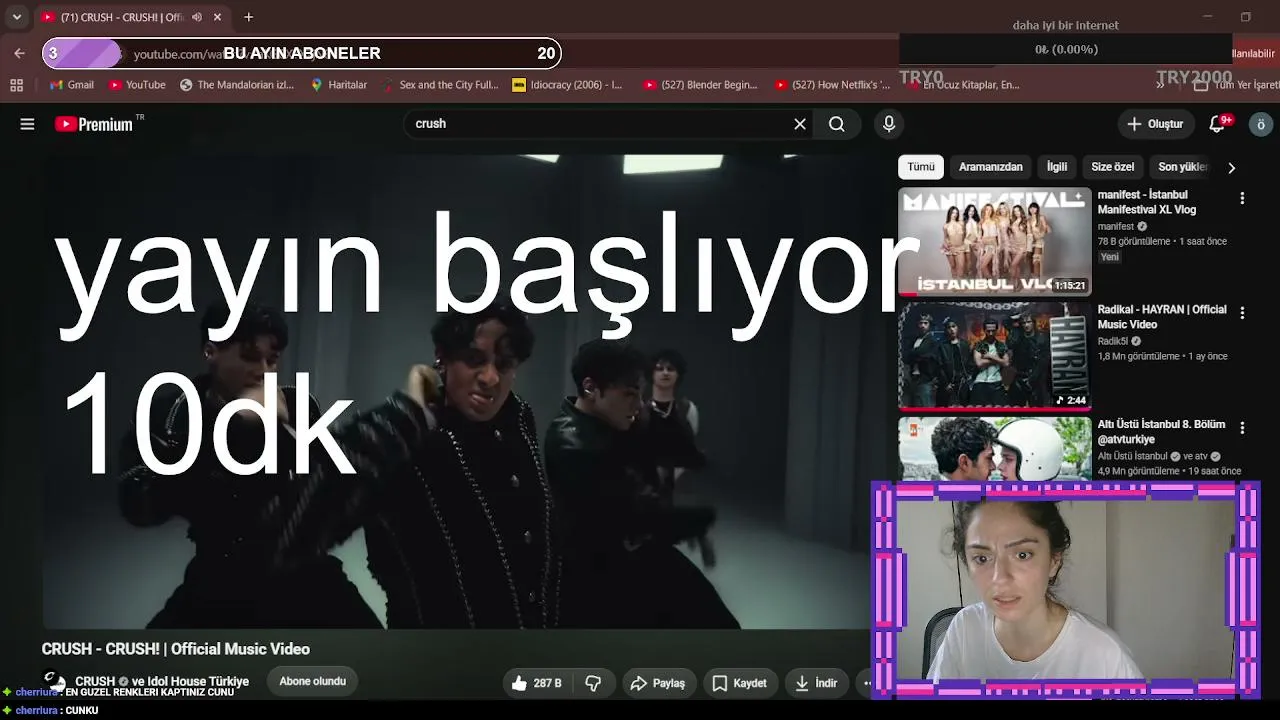Close the CRUSH YouTube browser tab

click(217, 17)
